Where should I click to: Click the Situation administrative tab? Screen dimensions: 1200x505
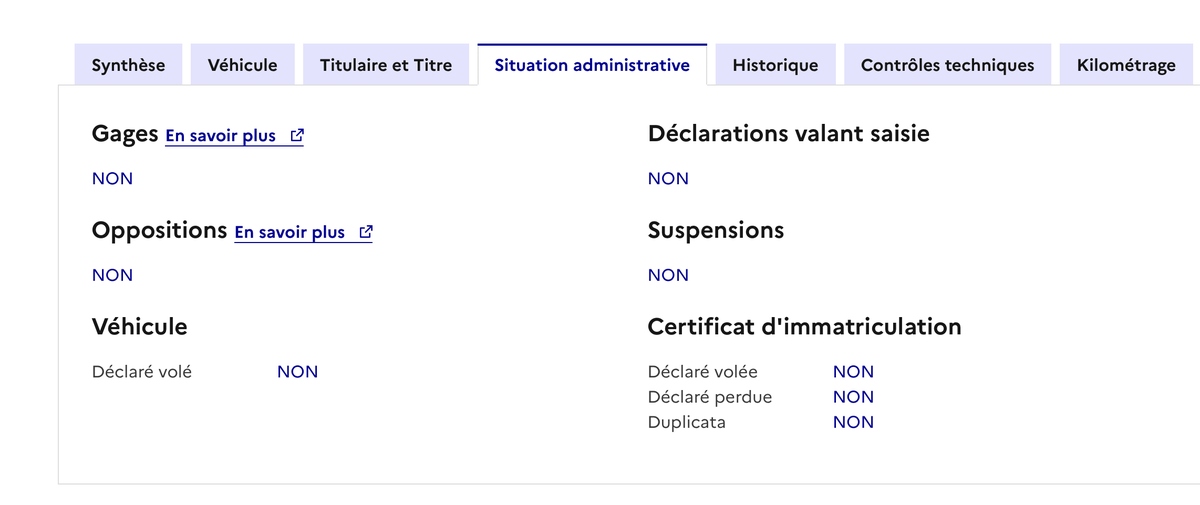coord(592,65)
